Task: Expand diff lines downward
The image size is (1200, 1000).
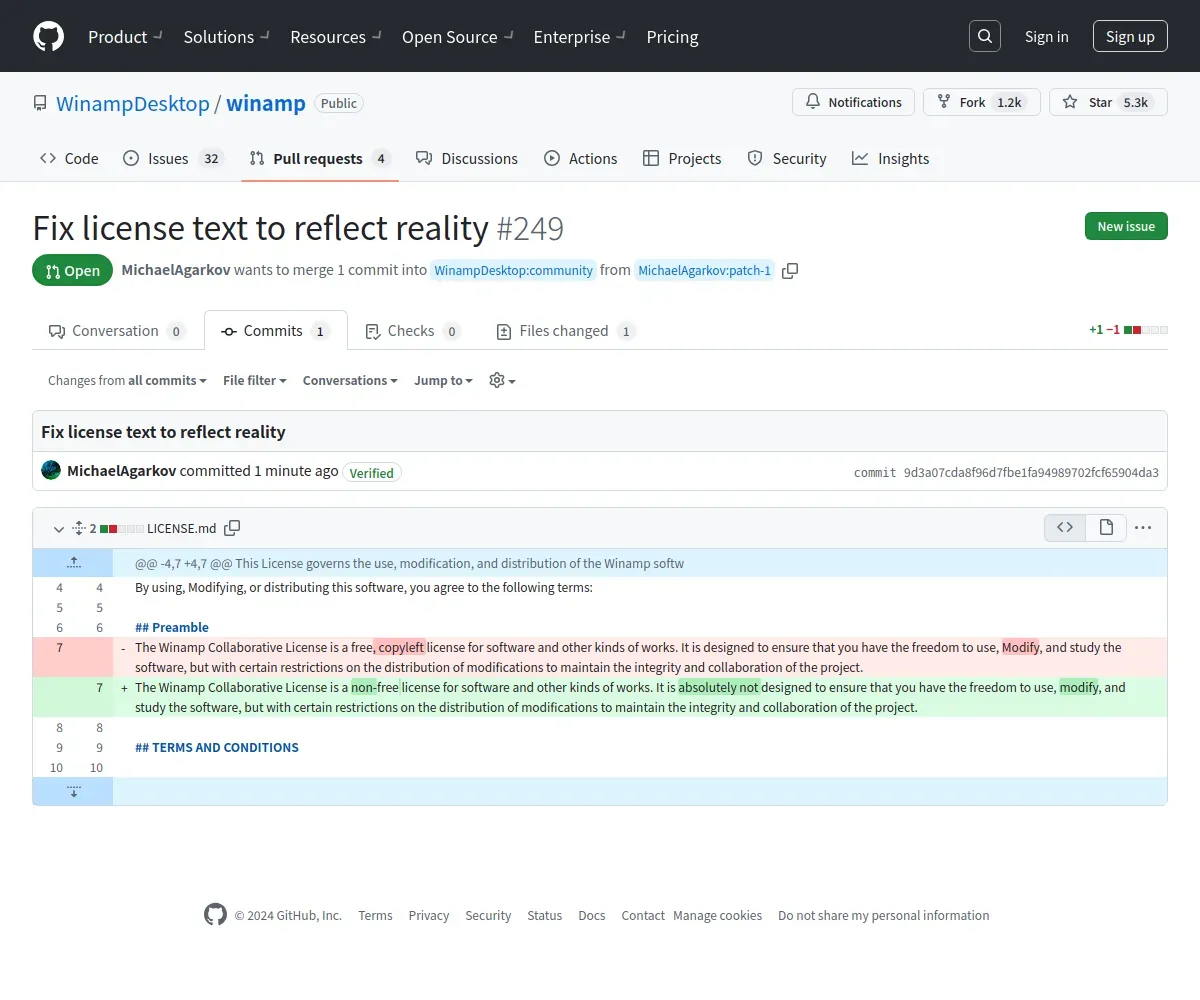Action: click(73, 791)
